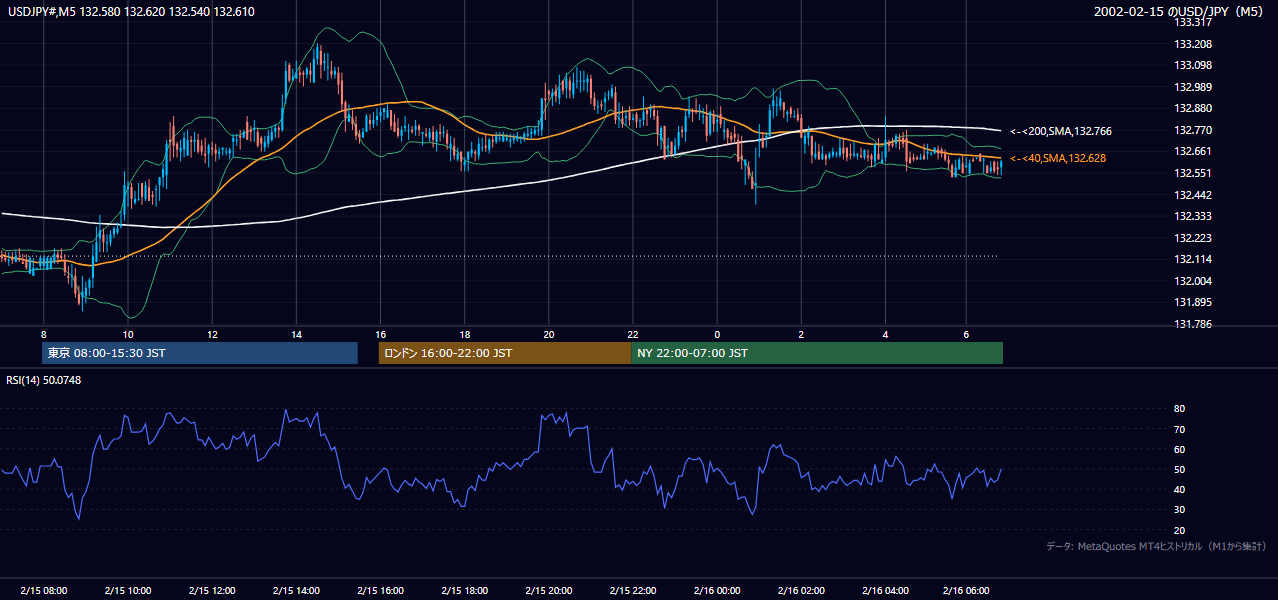Click the 2/15 12:00 time label

pos(211,590)
